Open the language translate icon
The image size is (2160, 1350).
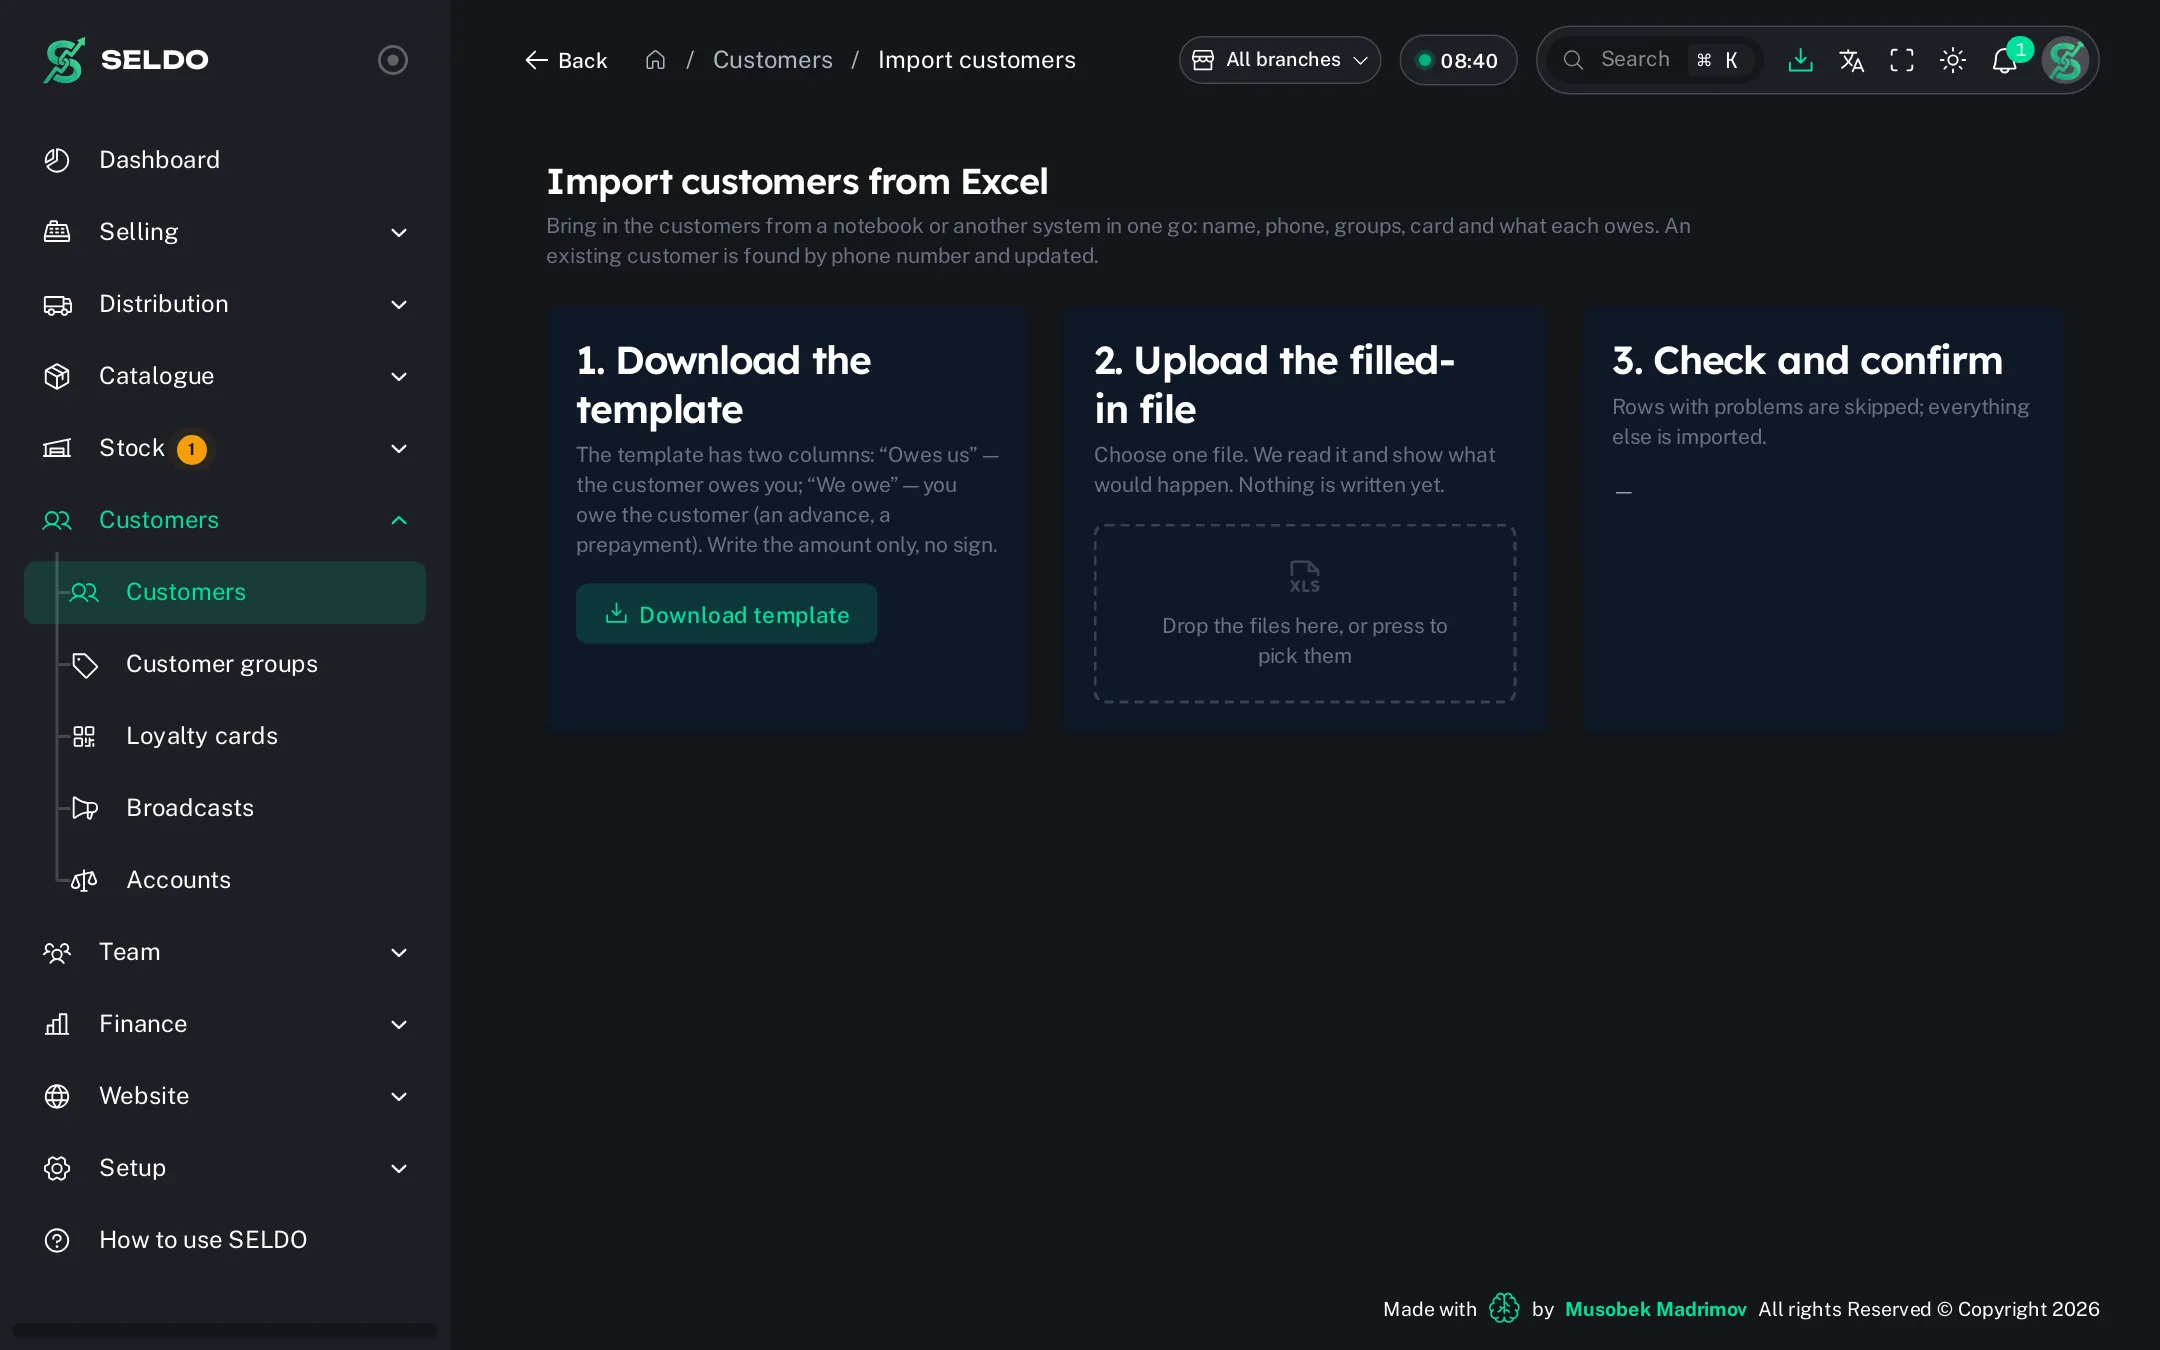pyautogui.click(x=1851, y=60)
